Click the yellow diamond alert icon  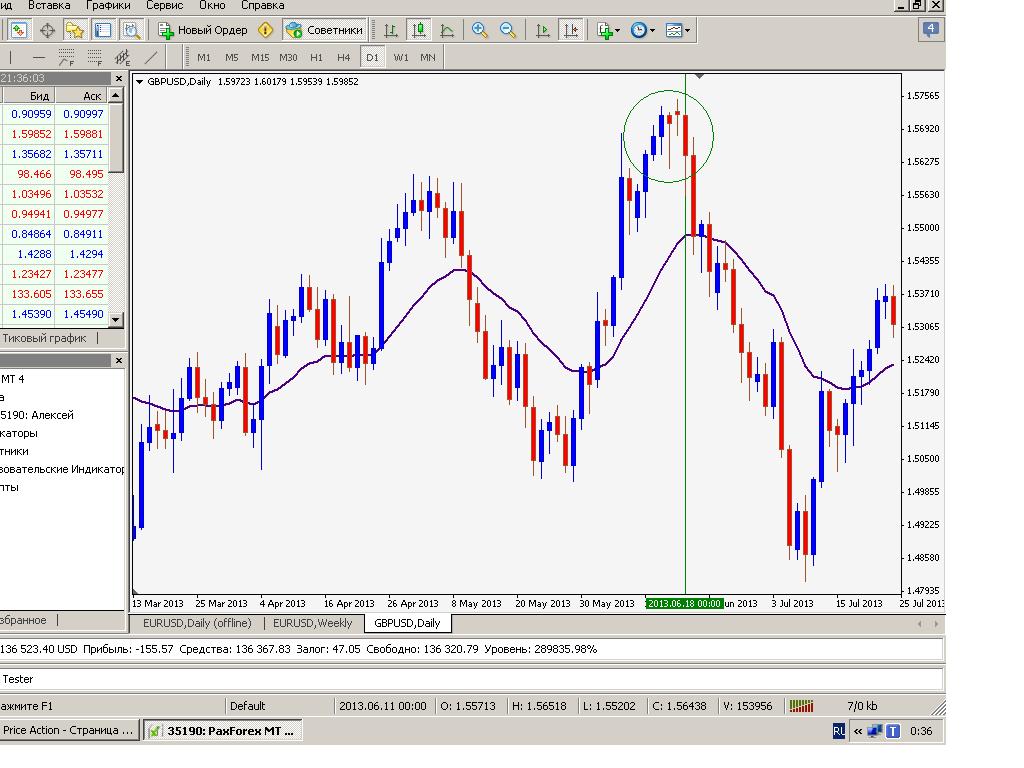[266, 30]
